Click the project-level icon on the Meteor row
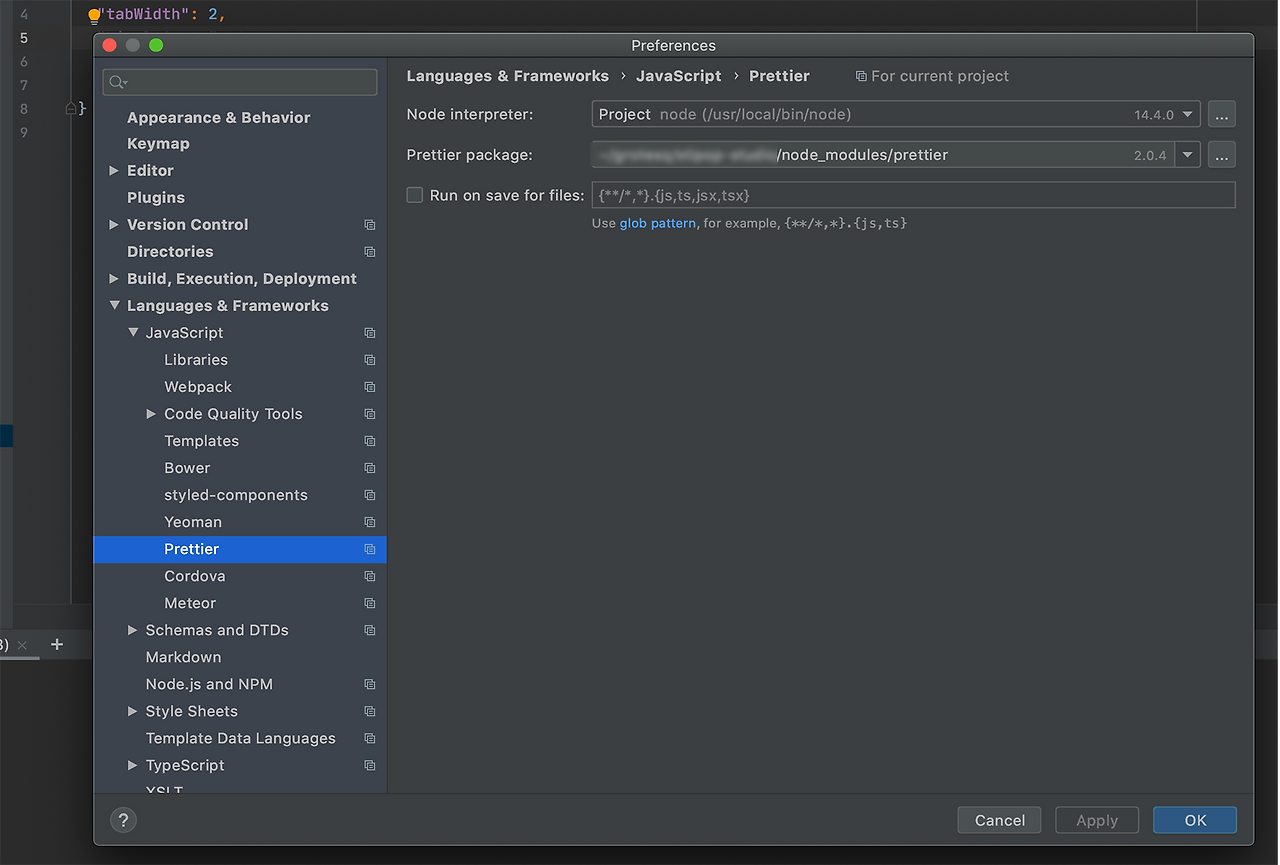Viewport: 1280px width, 865px height. point(370,603)
